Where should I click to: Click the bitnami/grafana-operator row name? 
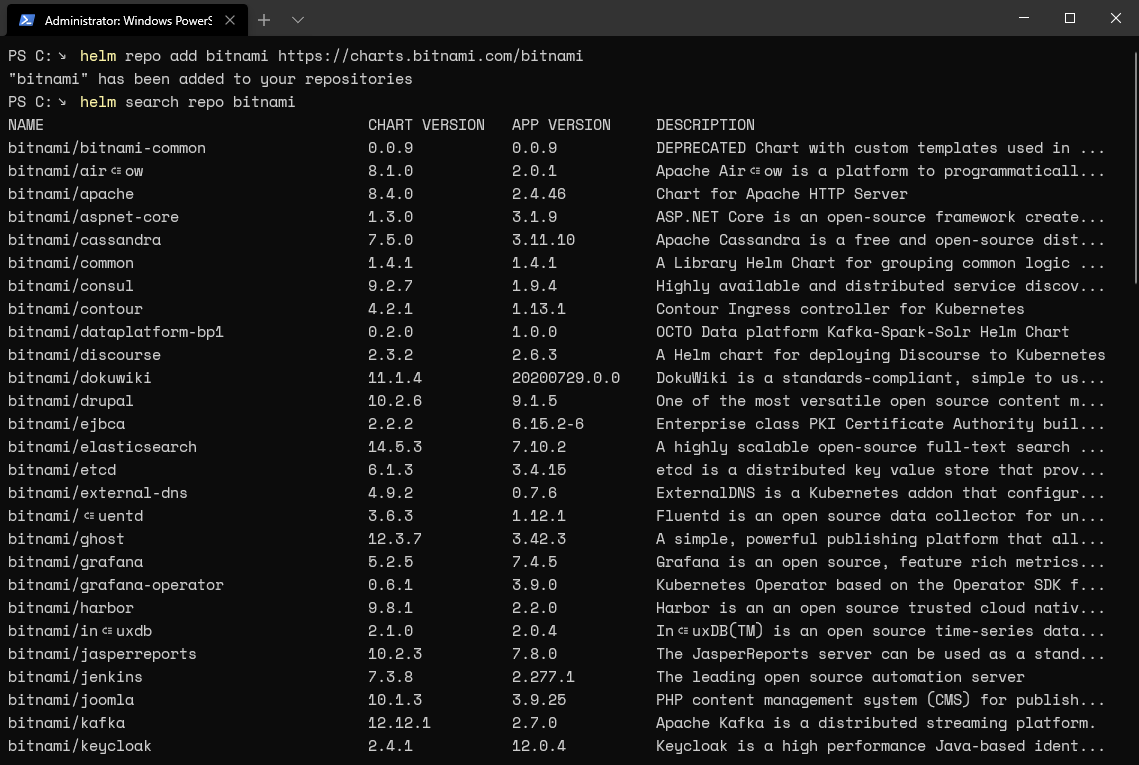click(115, 585)
